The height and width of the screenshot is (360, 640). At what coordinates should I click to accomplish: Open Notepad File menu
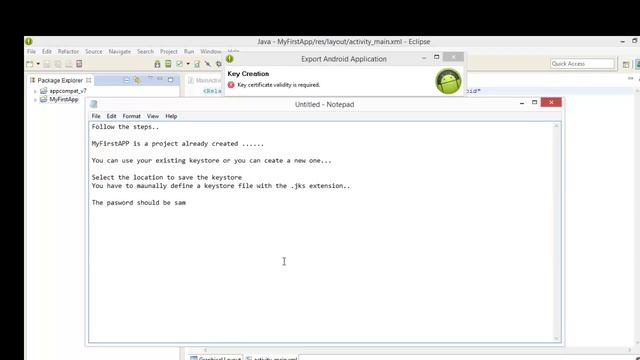(x=96, y=116)
